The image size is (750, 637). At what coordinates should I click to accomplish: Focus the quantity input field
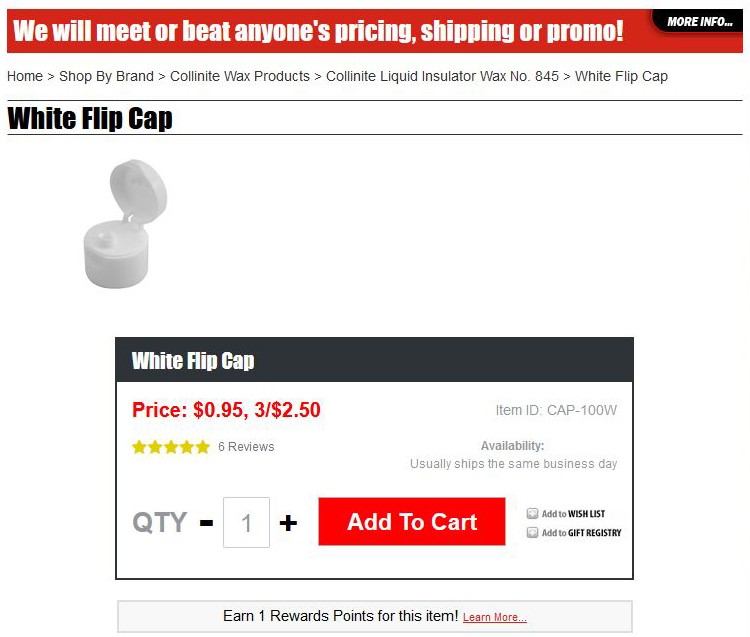click(246, 522)
